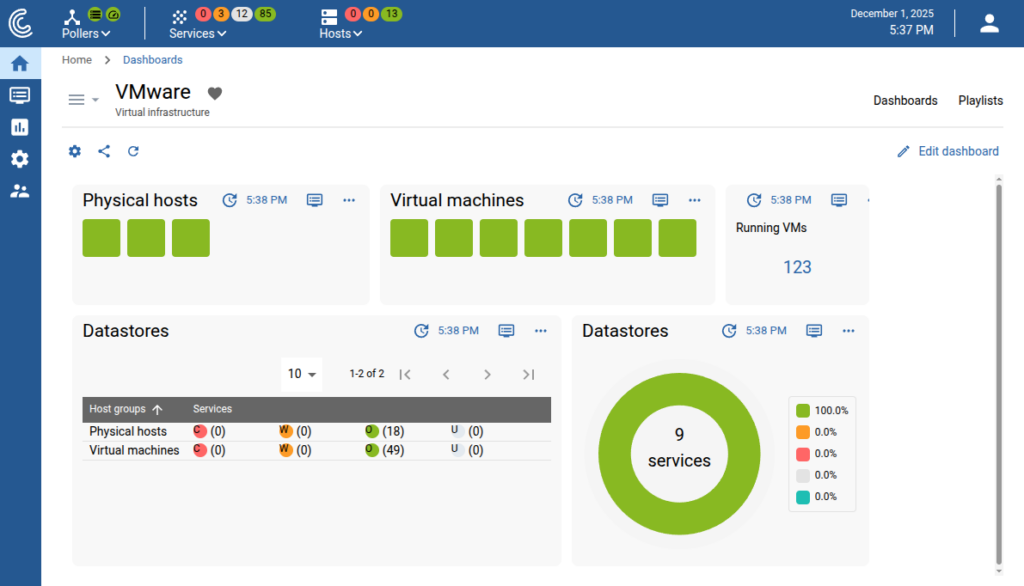Open the Reporting chart icon in sidebar
Image resolution: width=1024 pixels, height=586 pixels.
pyautogui.click(x=20, y=127)
